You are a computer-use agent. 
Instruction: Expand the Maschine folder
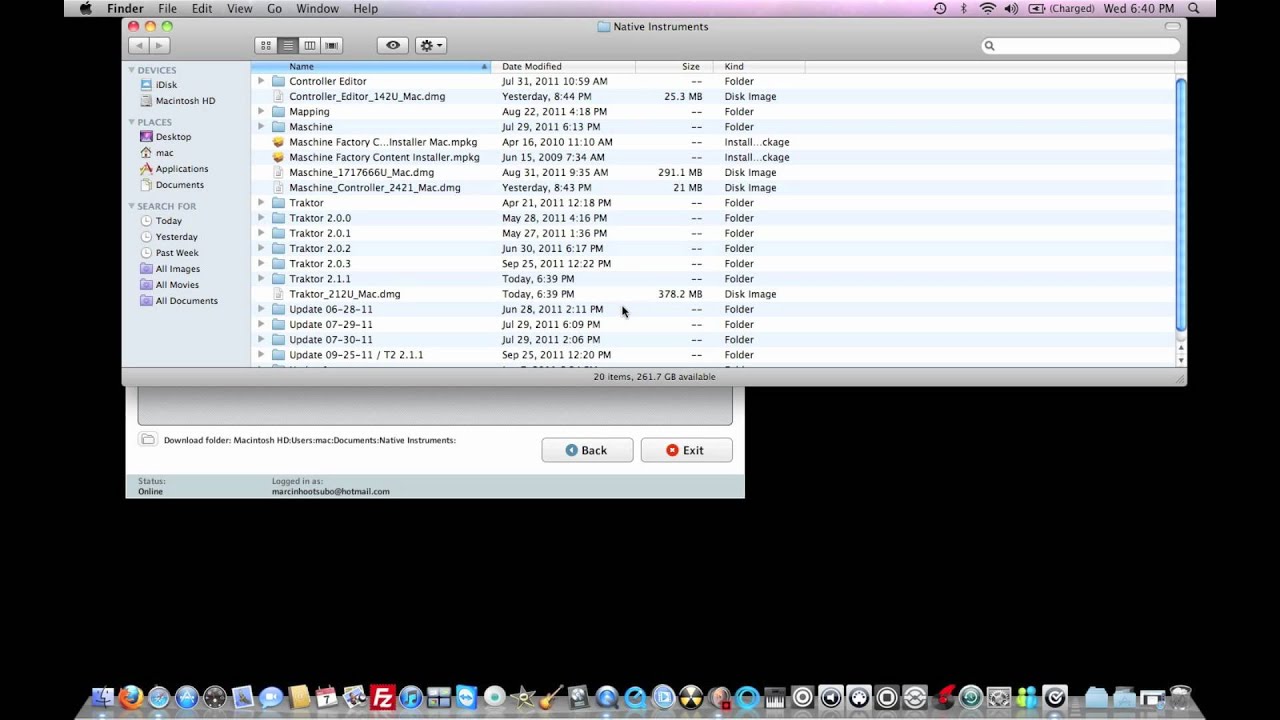261,127
